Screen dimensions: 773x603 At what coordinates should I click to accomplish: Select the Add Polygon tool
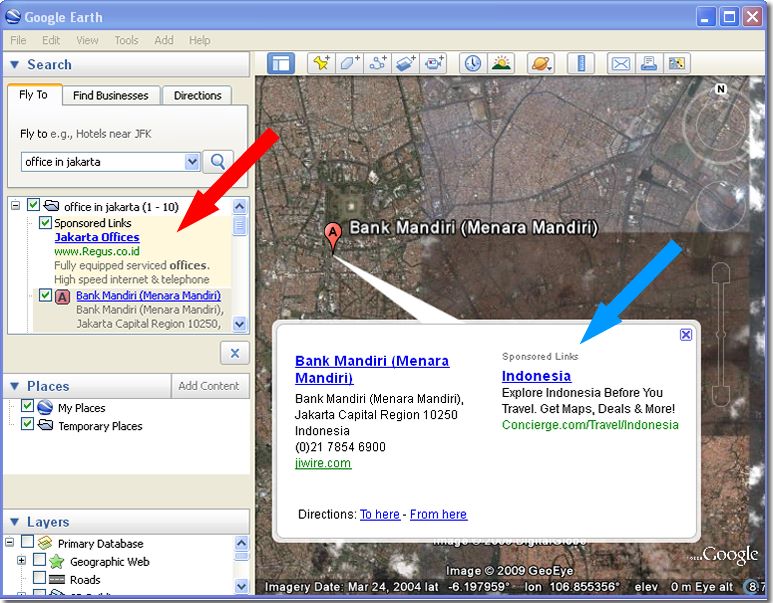(x=350, y=63)
